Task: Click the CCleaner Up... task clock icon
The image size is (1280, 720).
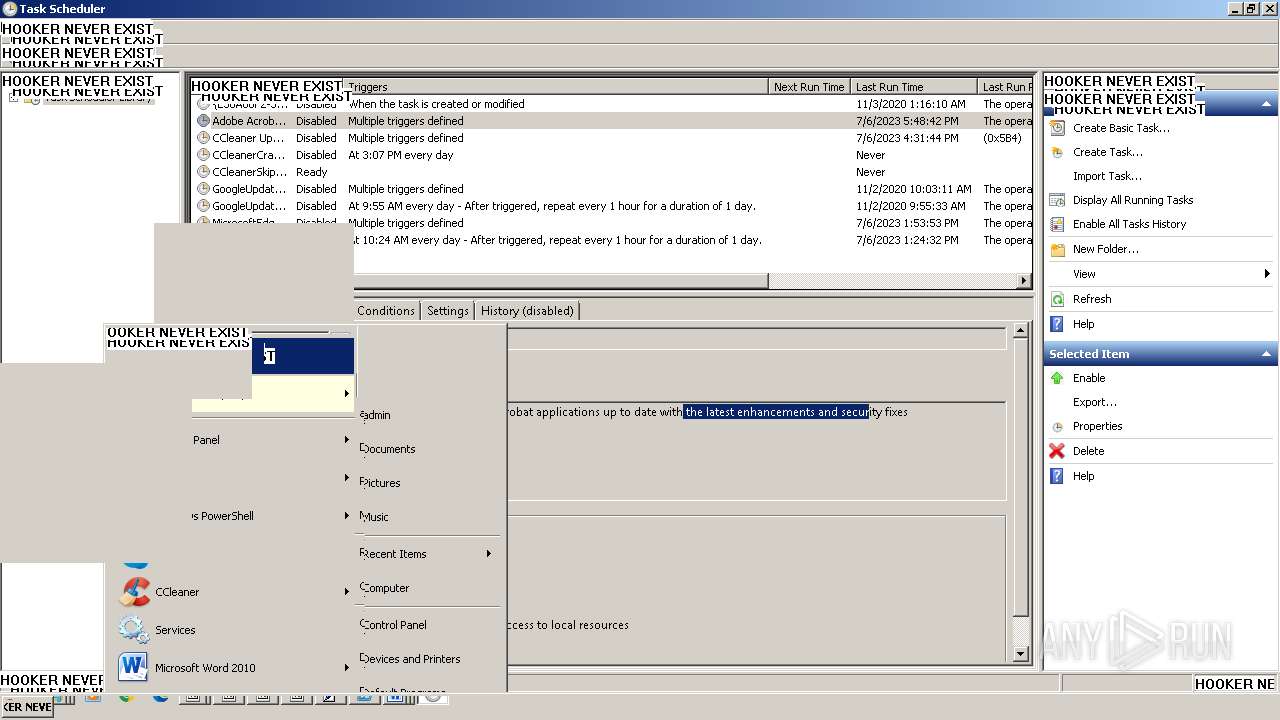Action: (x=204, y=138)
